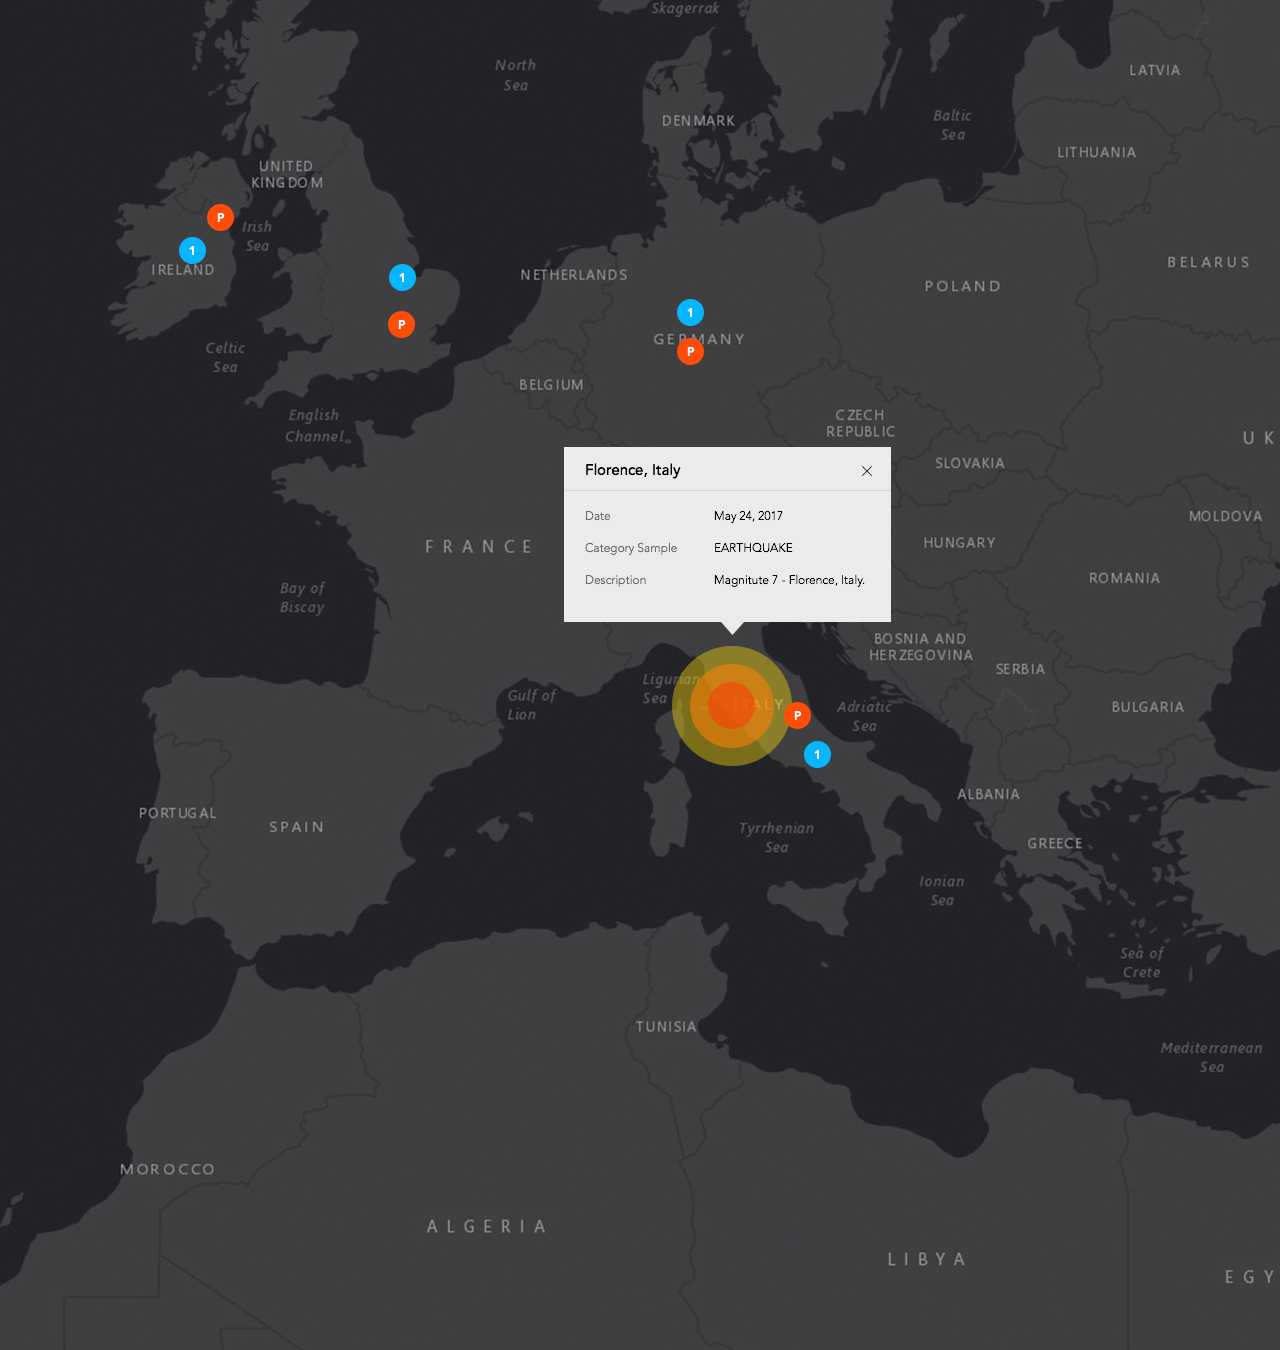Click the Ionian Sea label
The image size is (1280, 1350).
click(942, 891)
